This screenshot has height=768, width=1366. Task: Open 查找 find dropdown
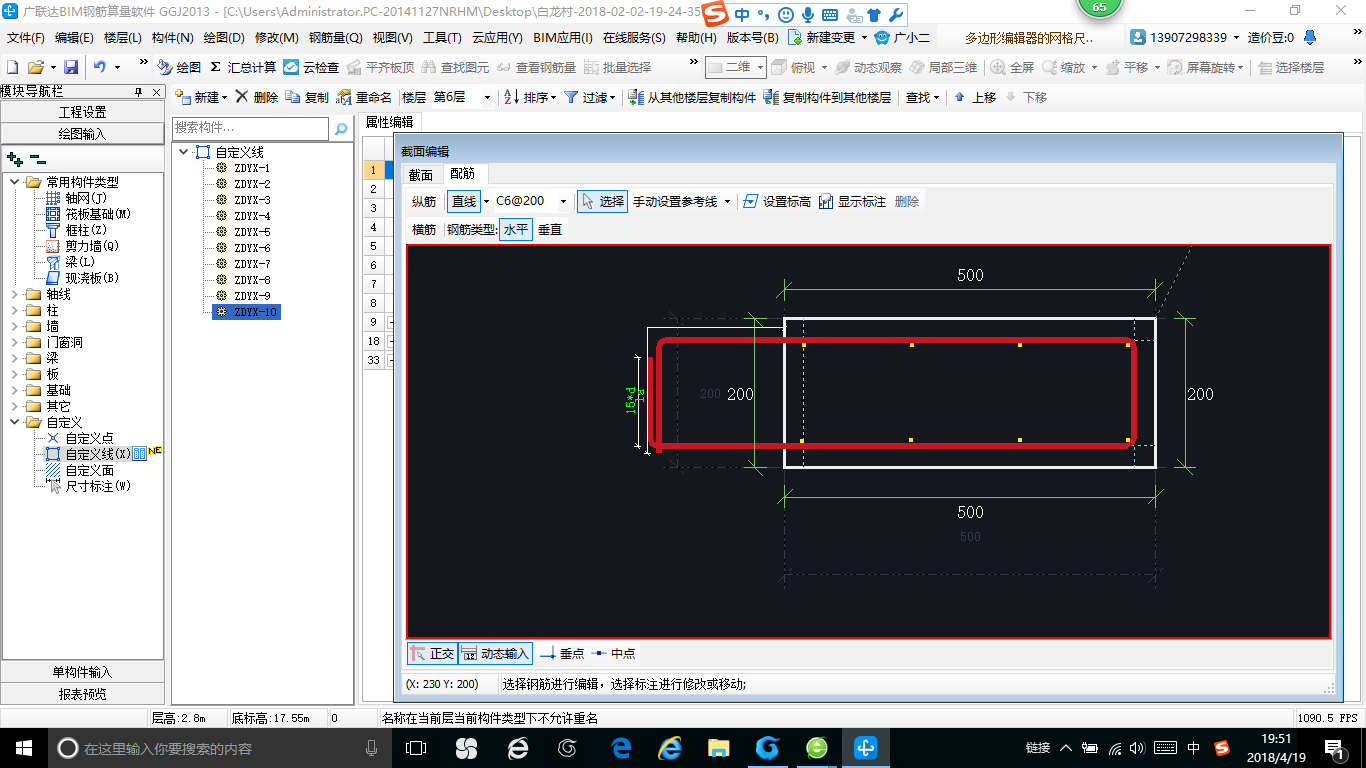point(923,97)
